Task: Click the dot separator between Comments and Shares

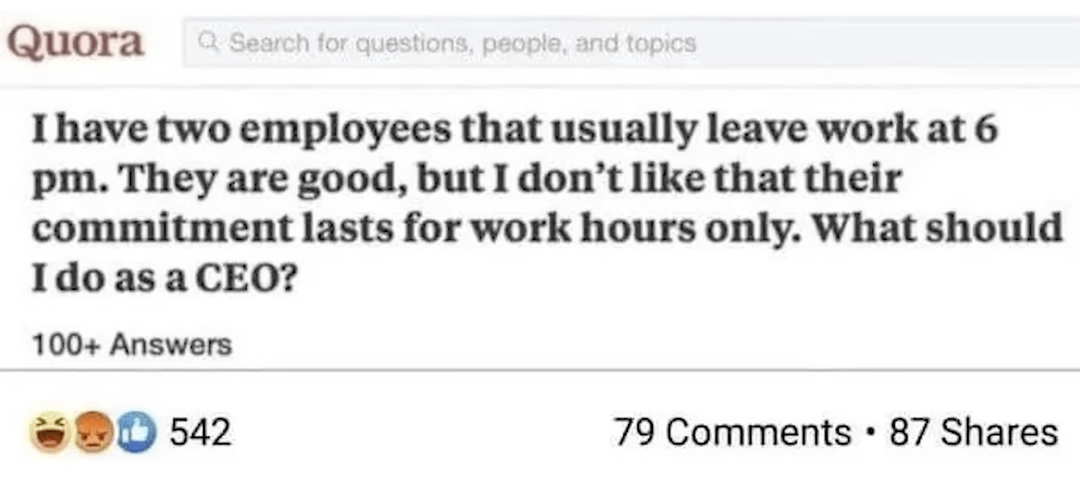Action: pos(870,432)
